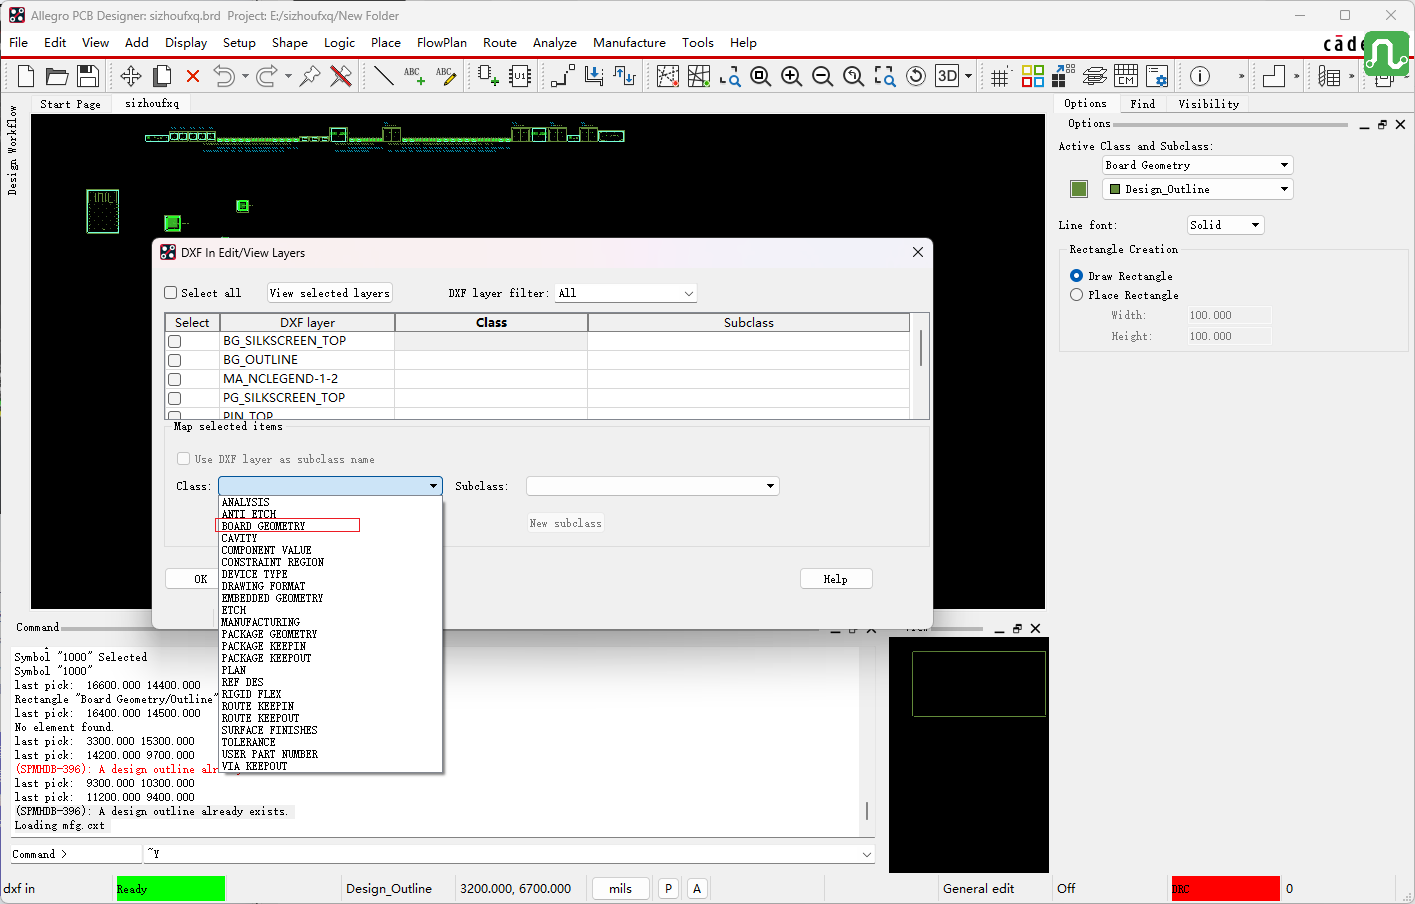Click the Unfix crossed pushpin icon

pos(341,76)
